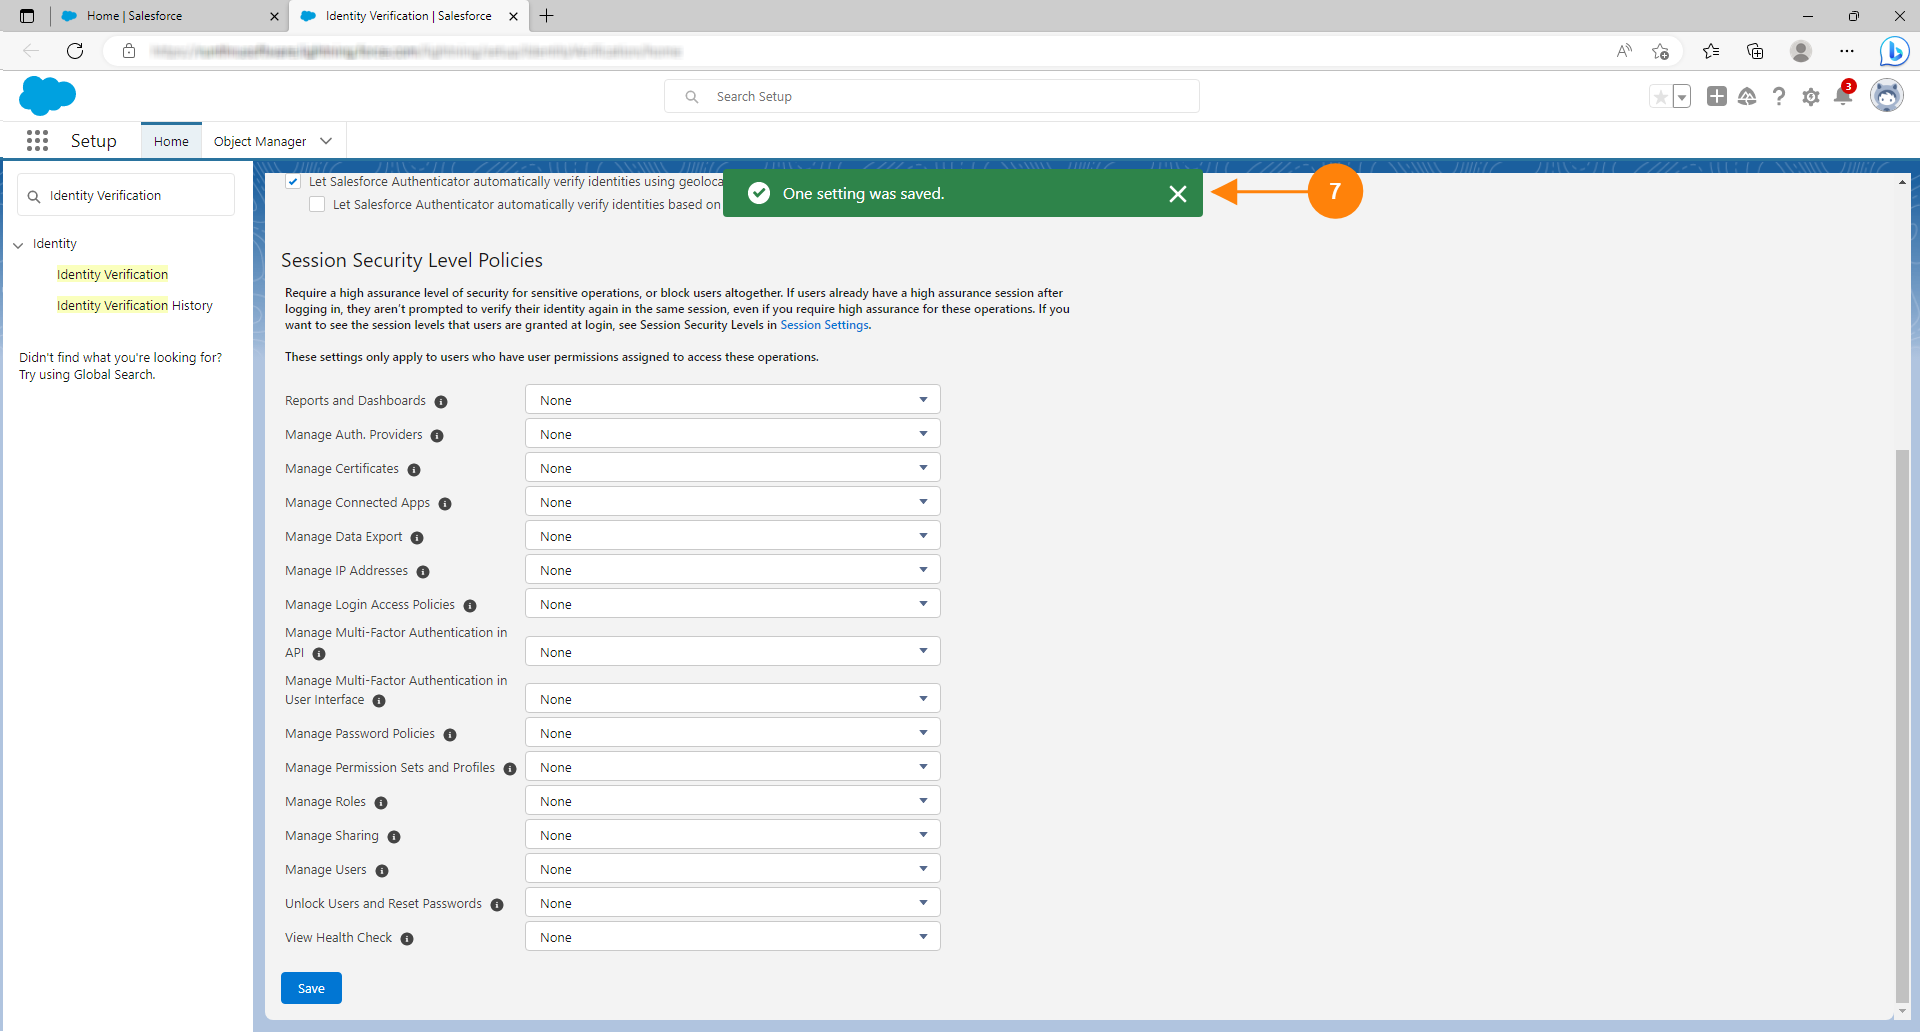Screen dimensions: 1920x1032
Task: Click the Setup gear icon
Action: tap(1810, 97)
